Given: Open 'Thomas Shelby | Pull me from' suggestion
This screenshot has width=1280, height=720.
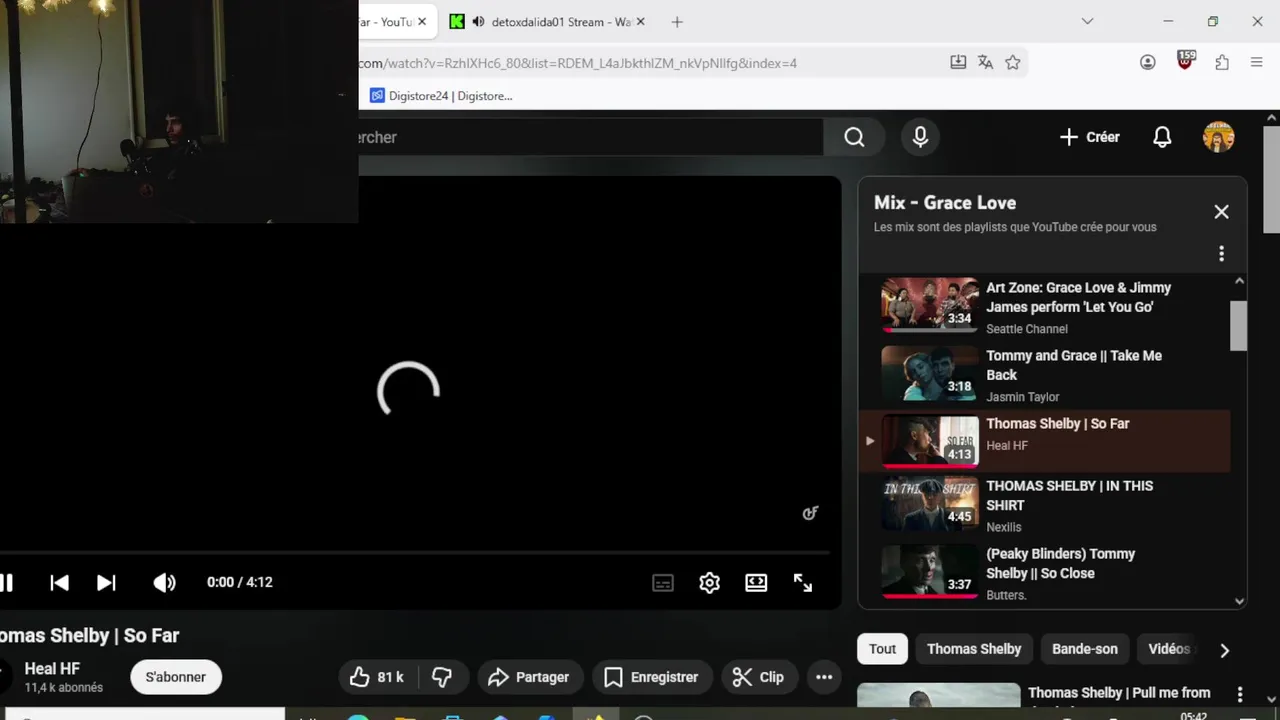Looking at the screenshot, I should click(x=1119, y=693).
